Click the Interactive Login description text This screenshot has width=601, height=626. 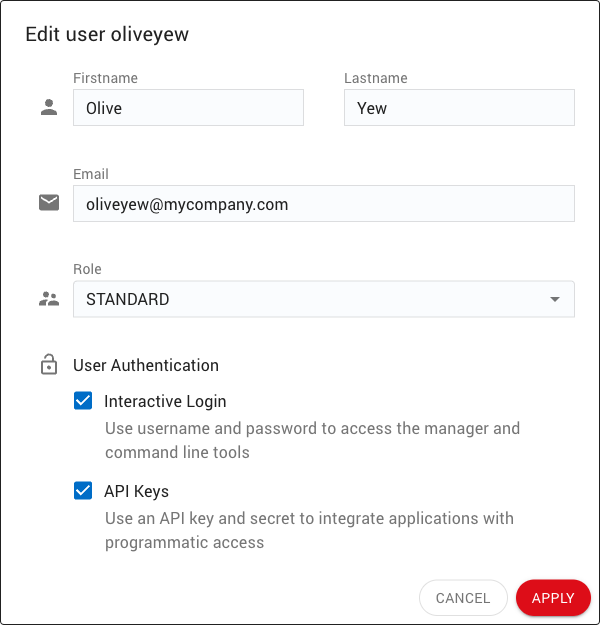click(x=312, y=440)
